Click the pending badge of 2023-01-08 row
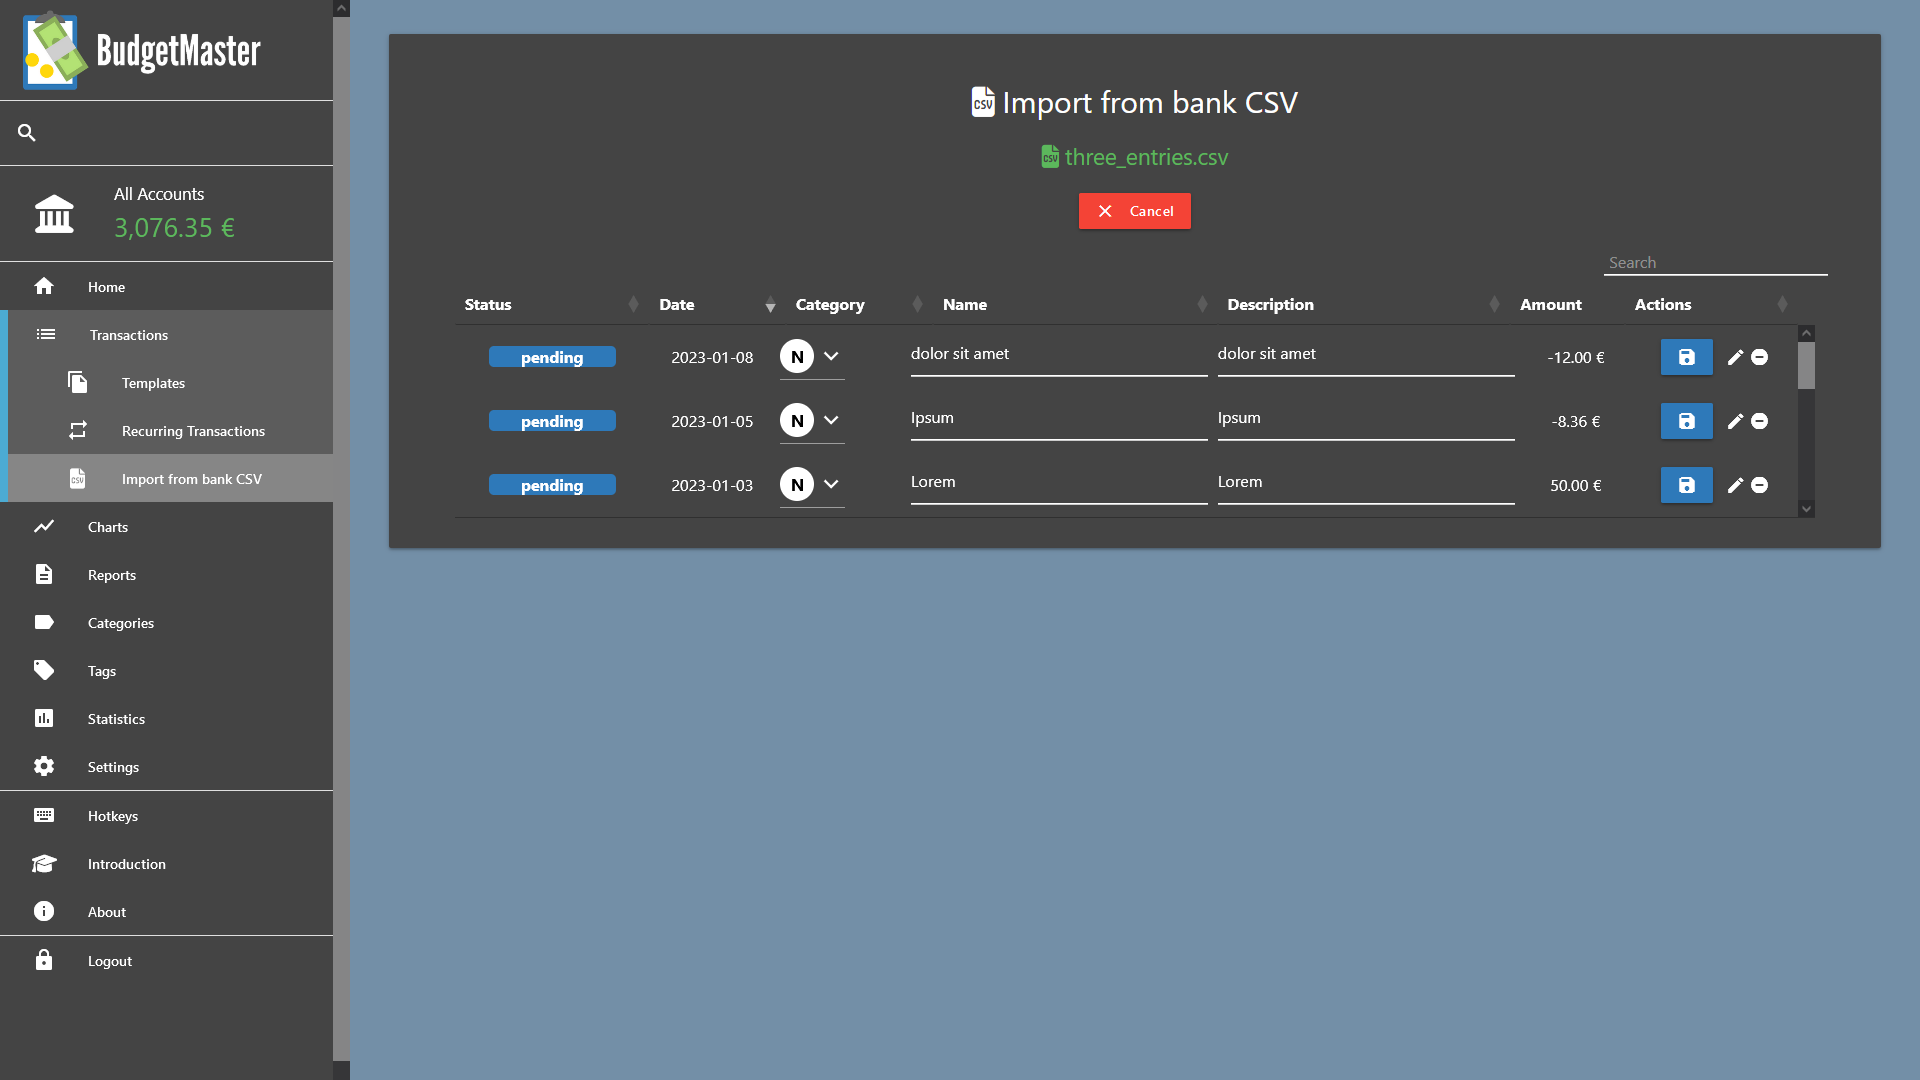1920x1080 pixels. (x=552, y=357)
